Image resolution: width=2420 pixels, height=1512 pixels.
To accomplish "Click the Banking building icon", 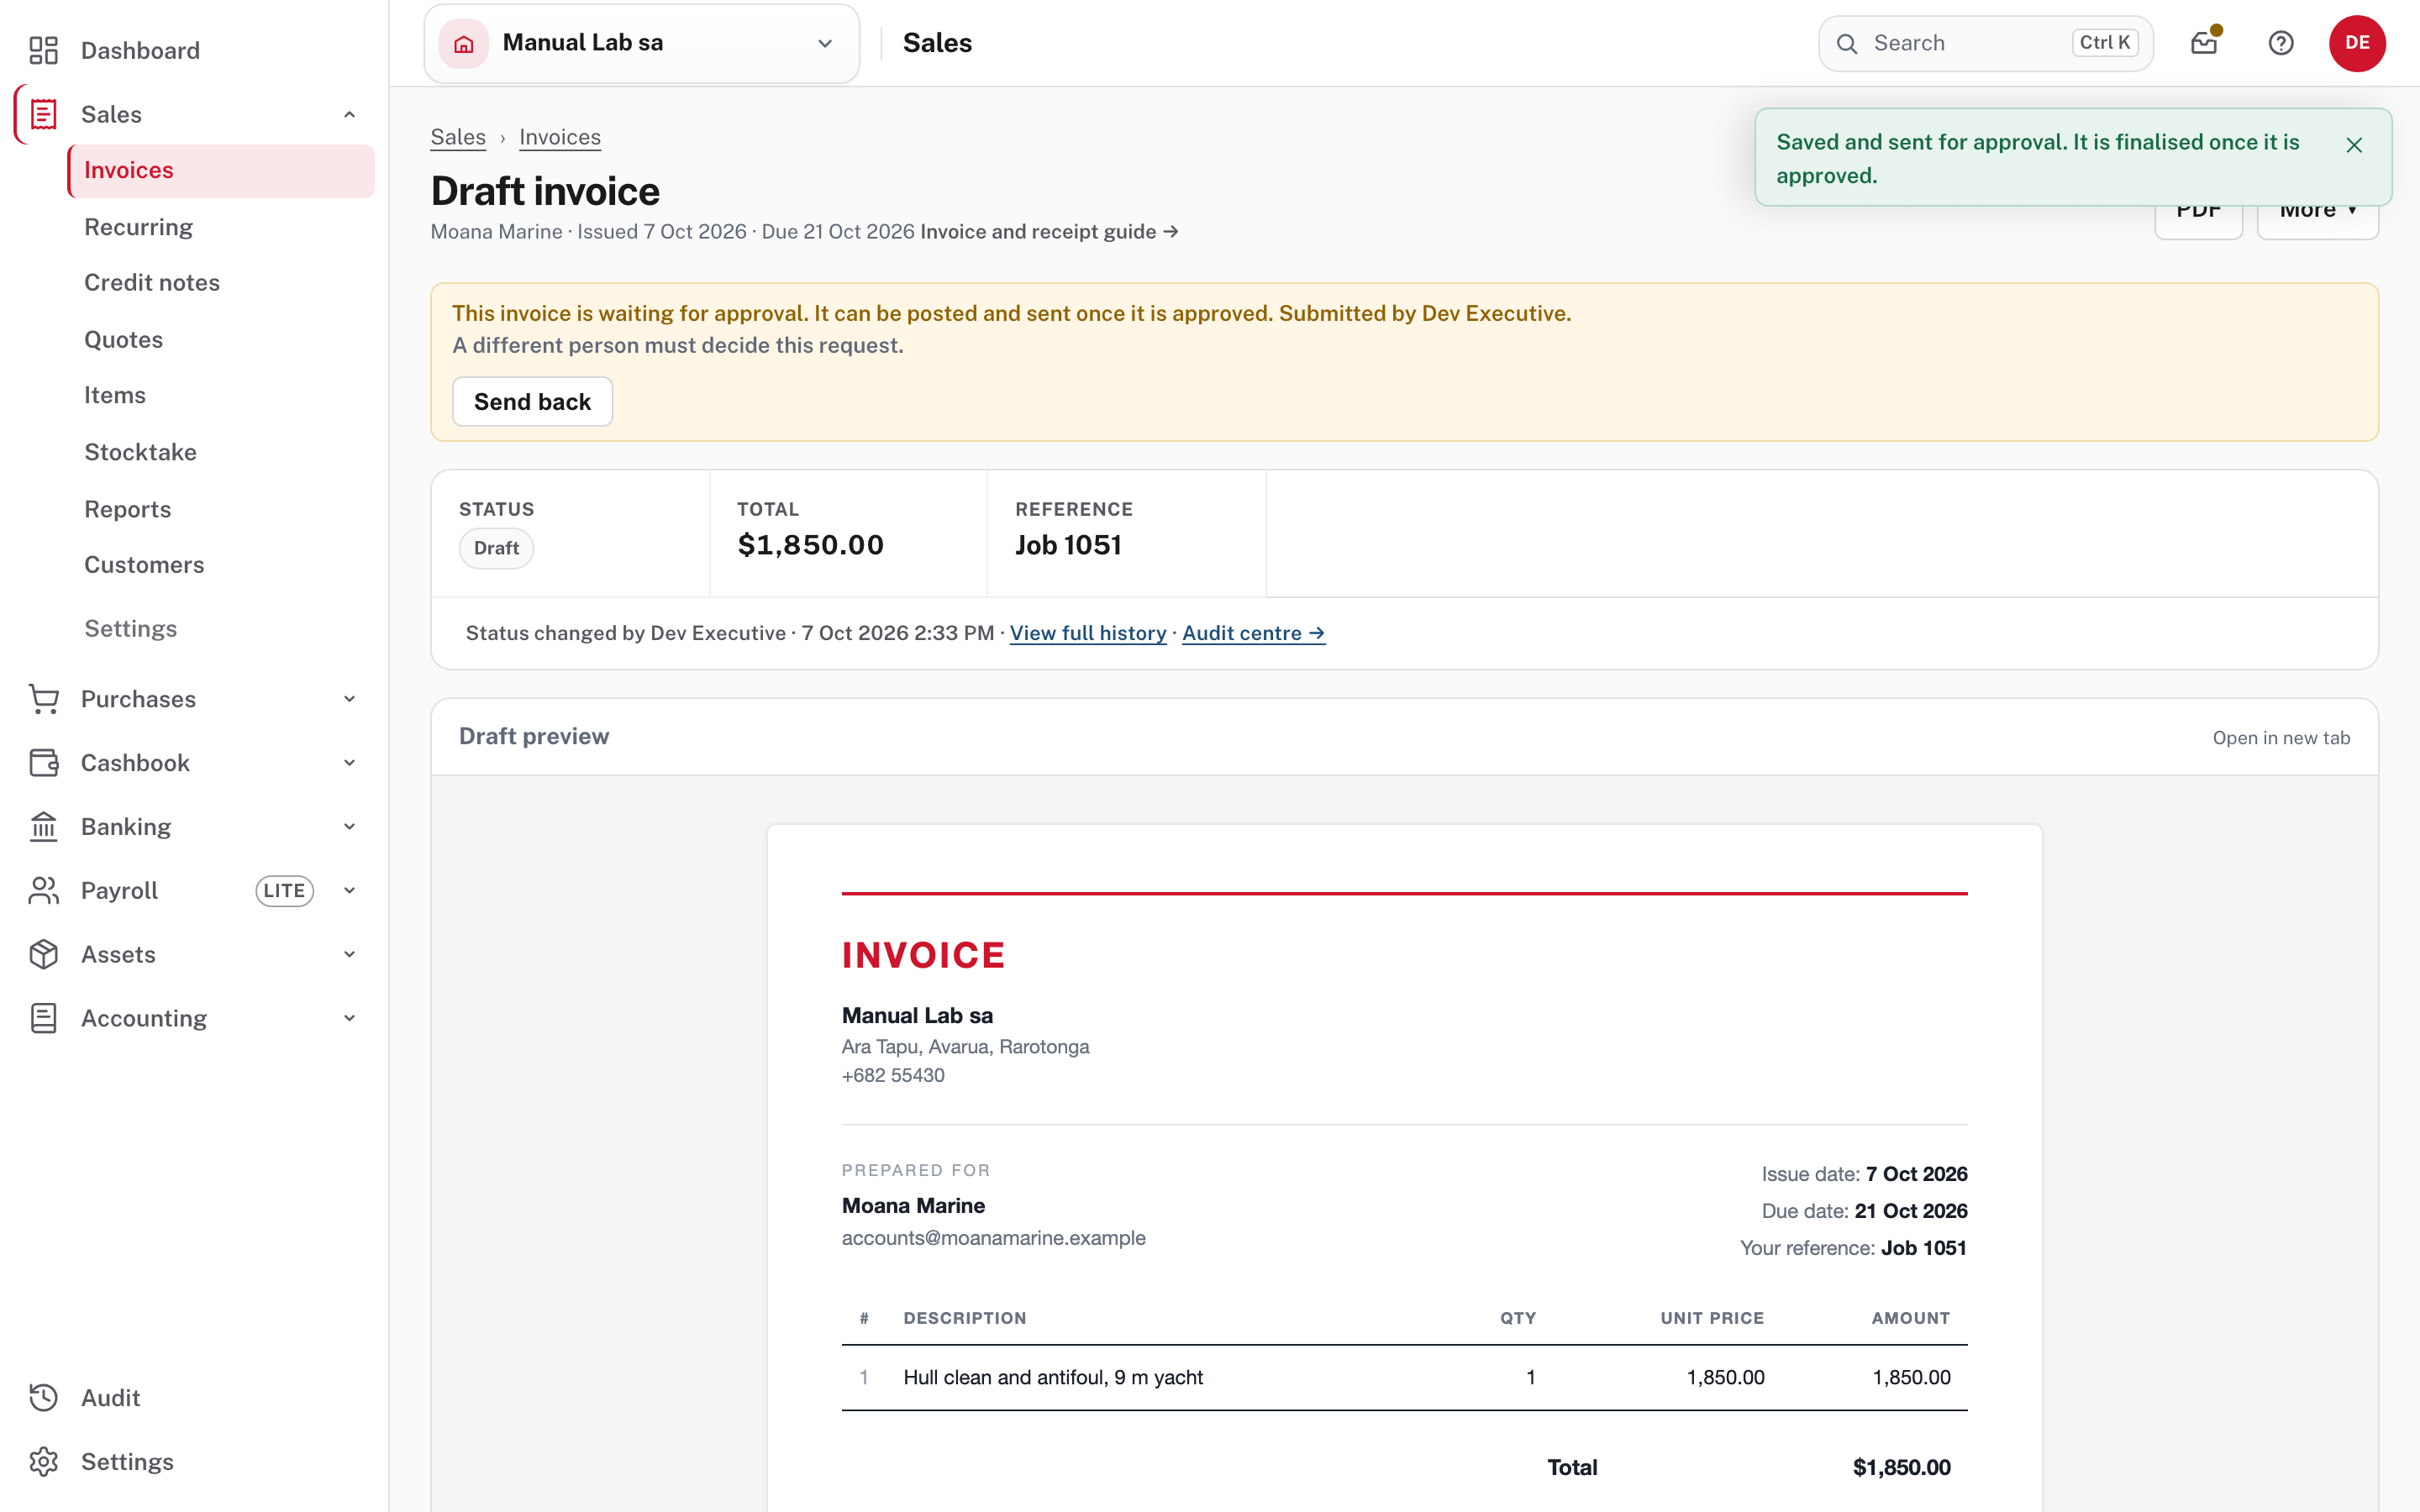I will point(43,826).
